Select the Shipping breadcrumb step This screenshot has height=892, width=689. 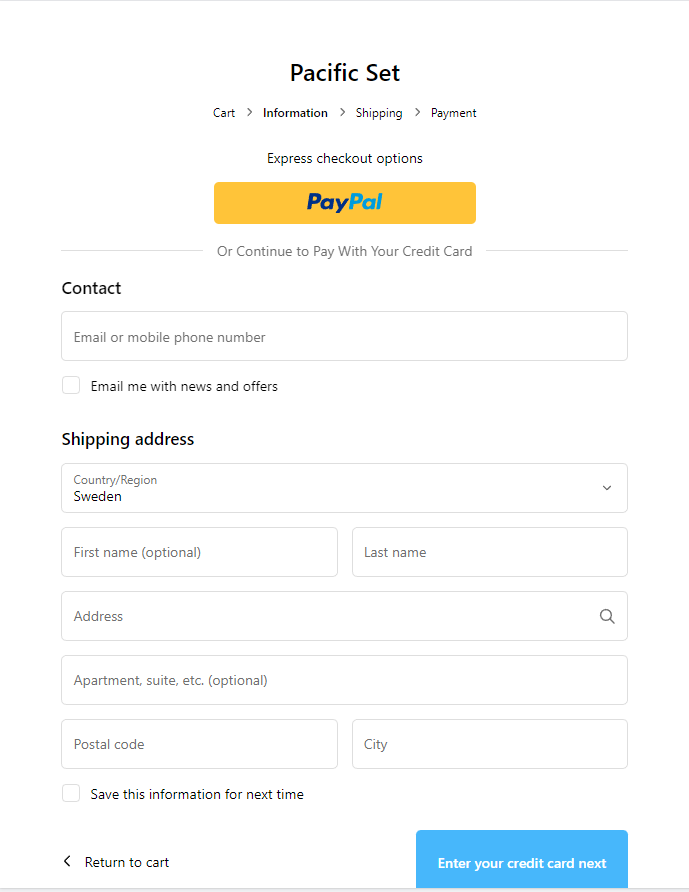click(379, 113)
